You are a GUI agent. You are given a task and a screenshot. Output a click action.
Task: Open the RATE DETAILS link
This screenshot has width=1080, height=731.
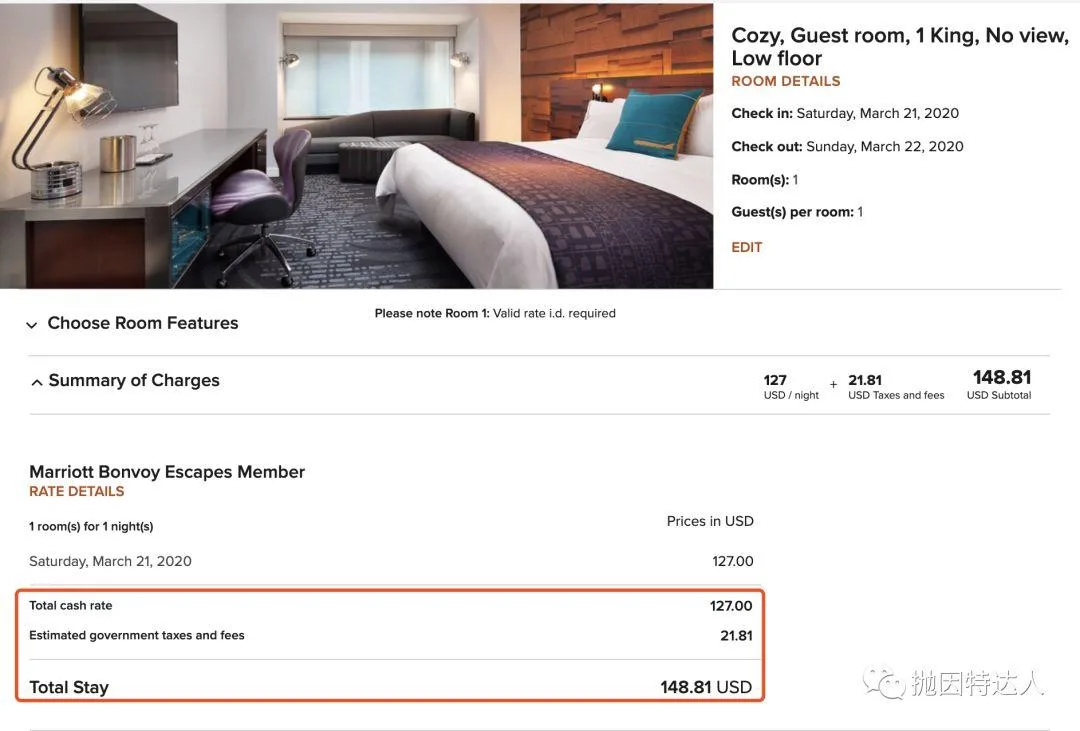76,491
